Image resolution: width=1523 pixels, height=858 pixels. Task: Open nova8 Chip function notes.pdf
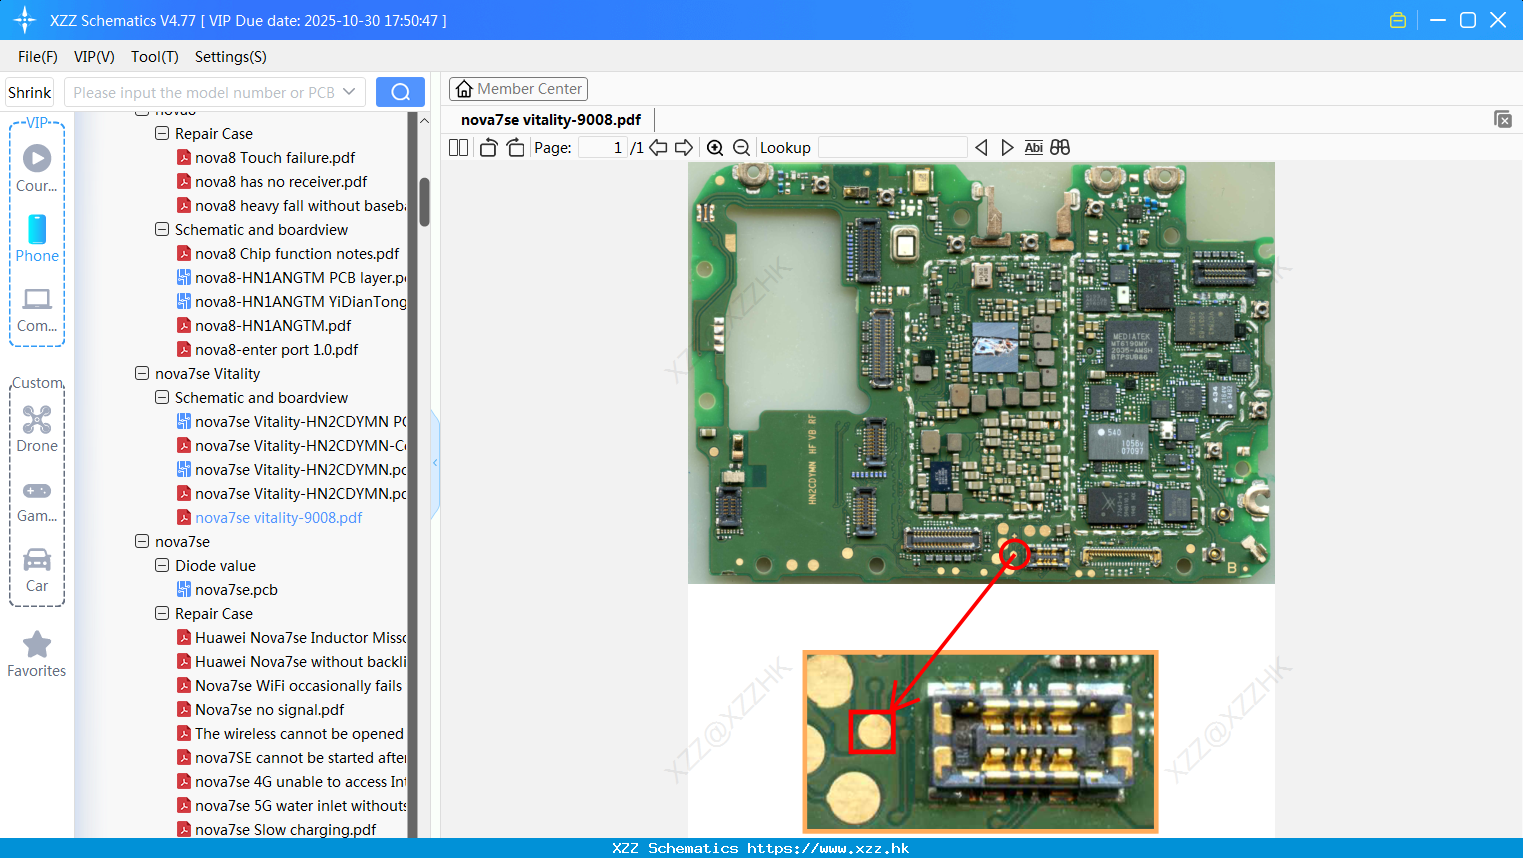(297, 254)
